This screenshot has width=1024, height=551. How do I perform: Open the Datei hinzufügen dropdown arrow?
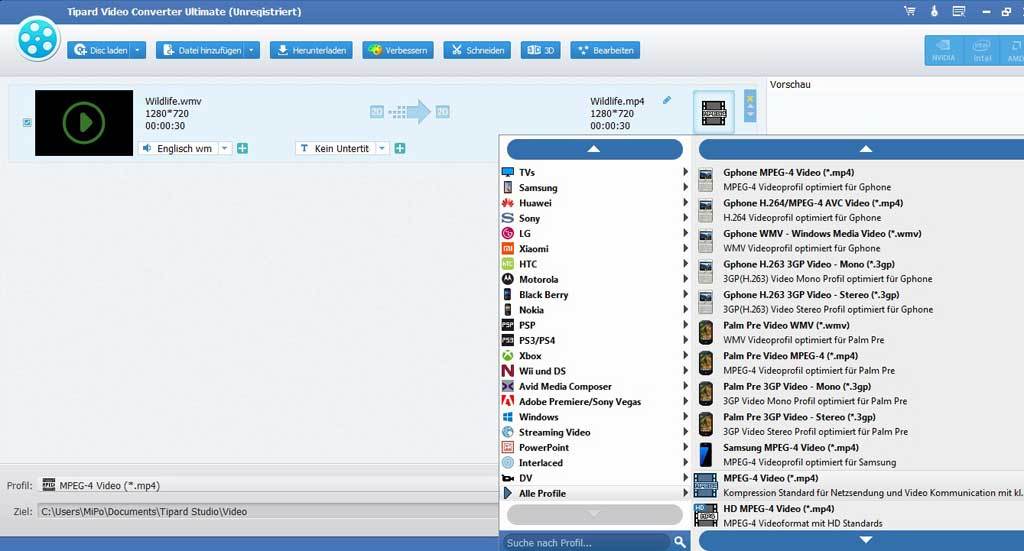click(251, 50)
